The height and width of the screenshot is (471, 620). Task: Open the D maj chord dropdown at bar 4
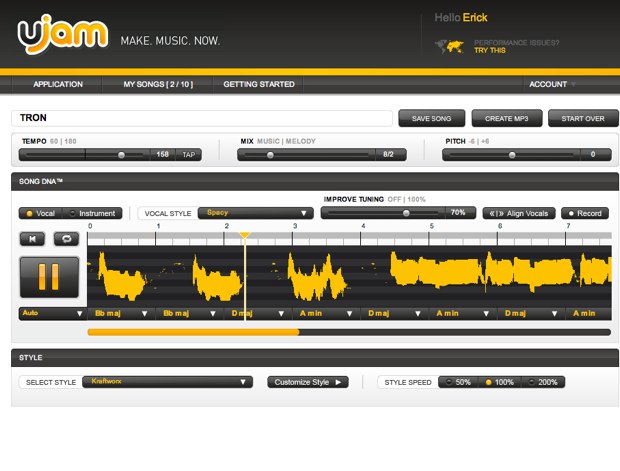(395, 314)
